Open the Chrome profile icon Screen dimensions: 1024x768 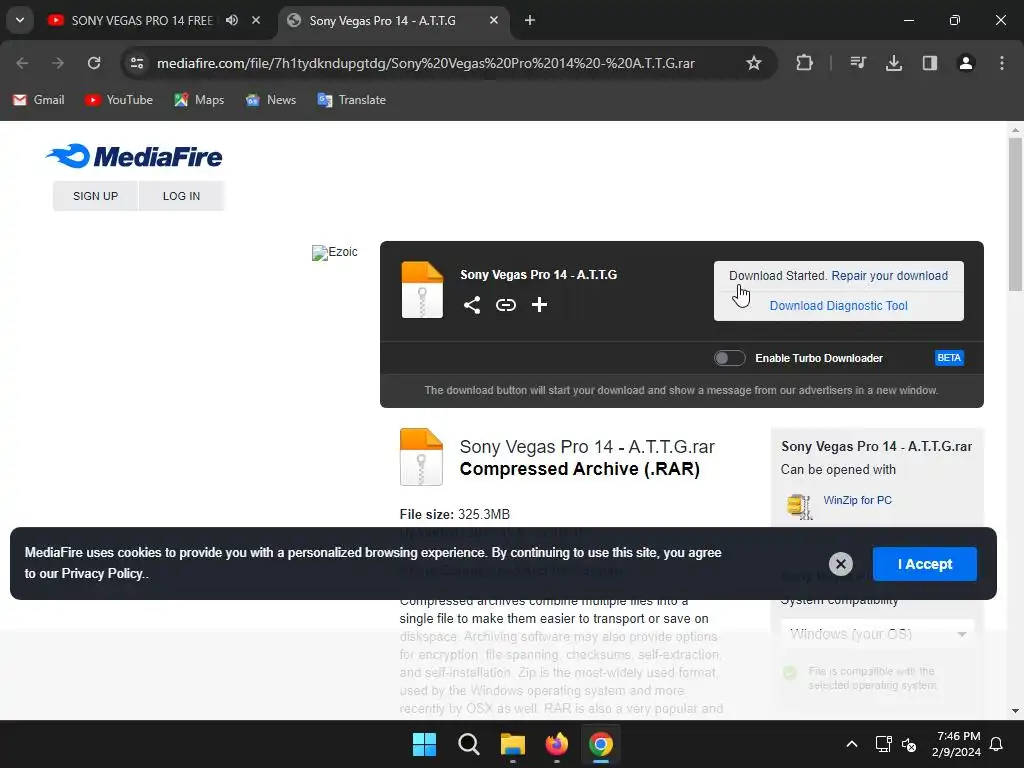966,63
